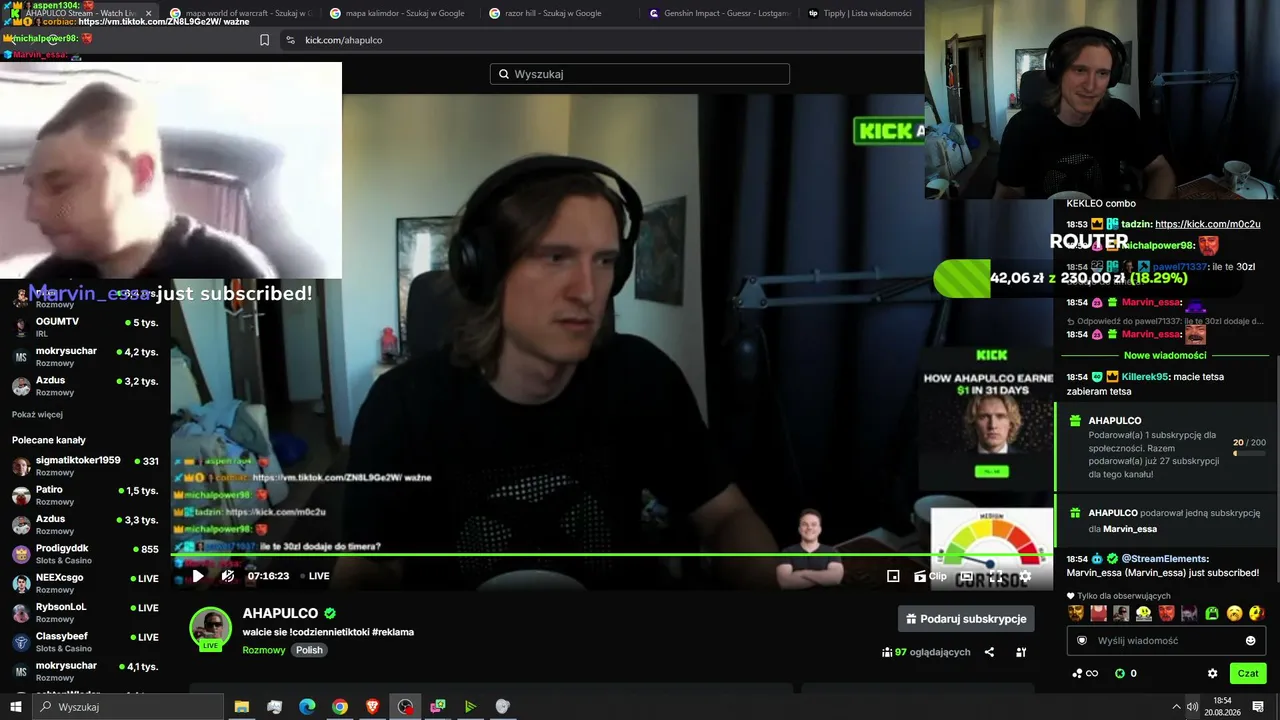Open Patiro recommended channel

coord(85,495)
